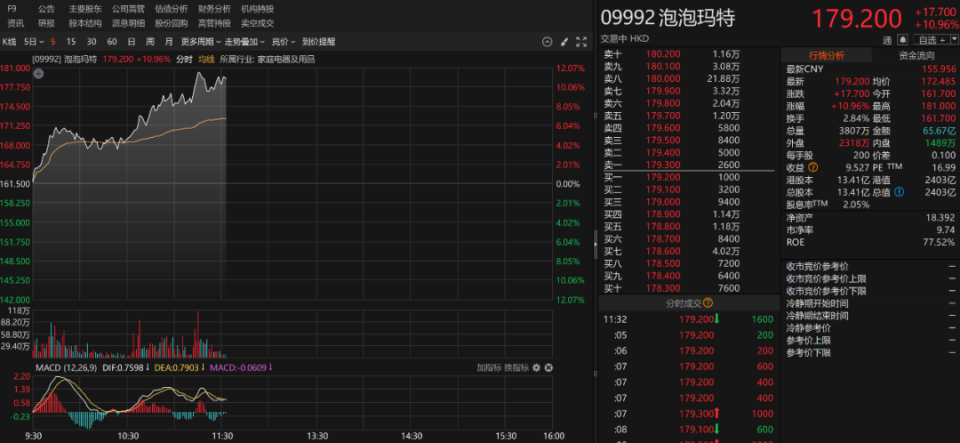Click the help icon next to 分时成交
The height and width of the screenshot is (443, 960).
pos(708,302)
